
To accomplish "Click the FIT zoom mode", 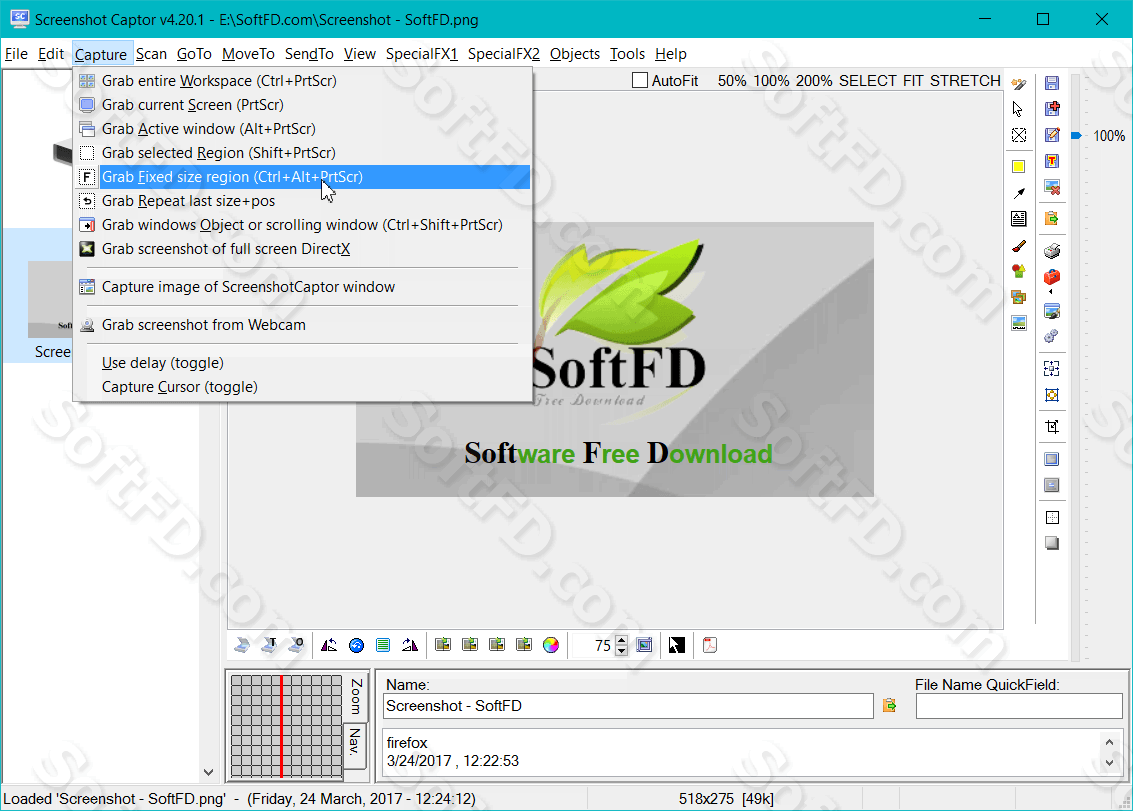I will coord(913,81).
